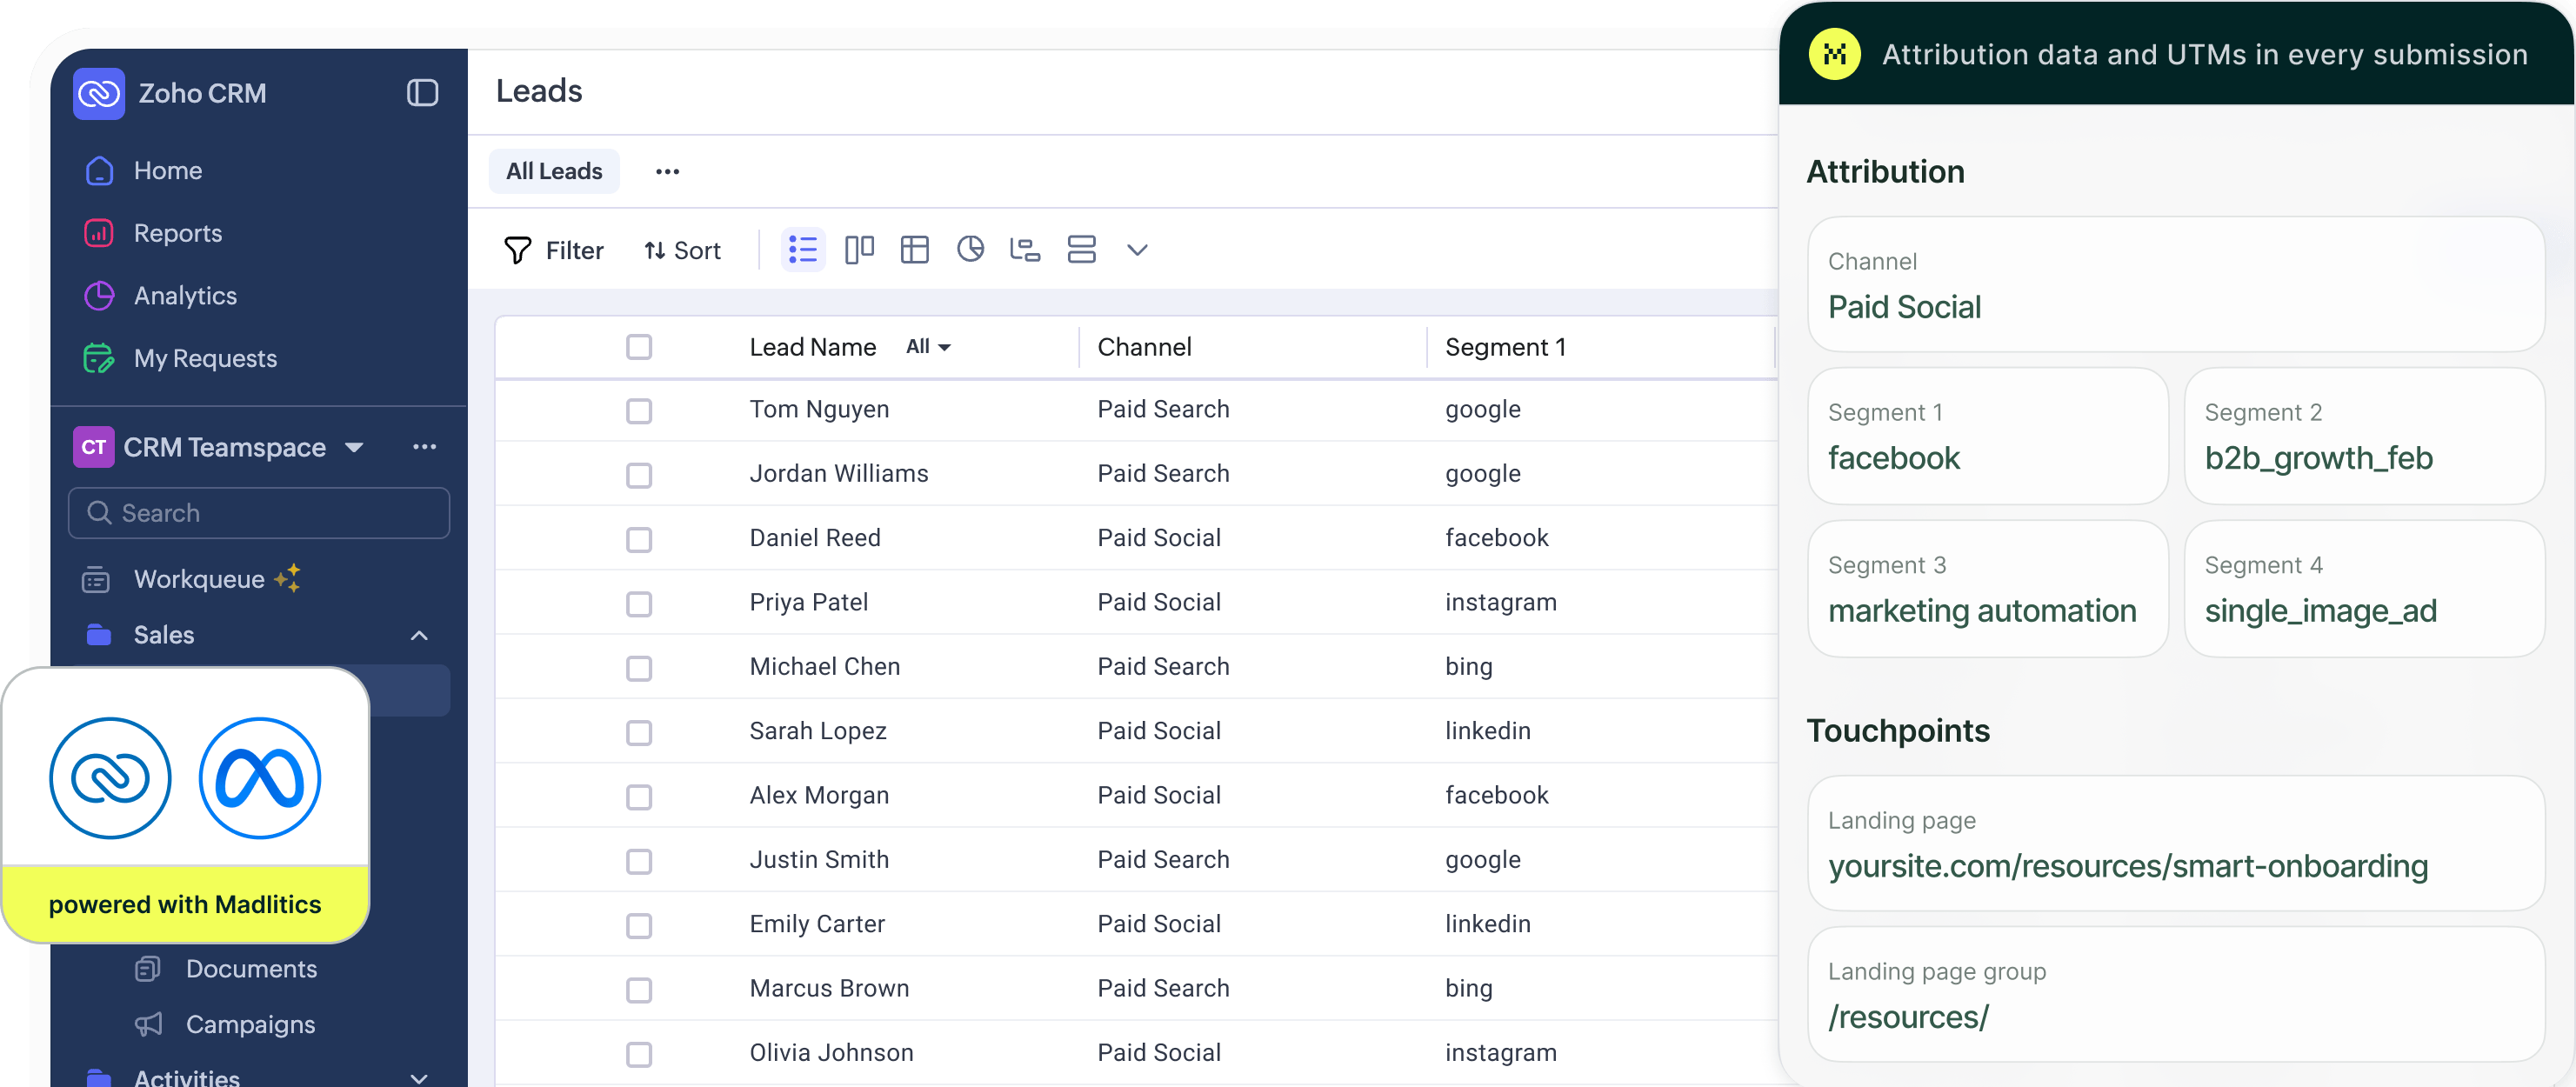Open Workqueue in the sidebar
The image size is (2576, 1087).
[199, 579]
